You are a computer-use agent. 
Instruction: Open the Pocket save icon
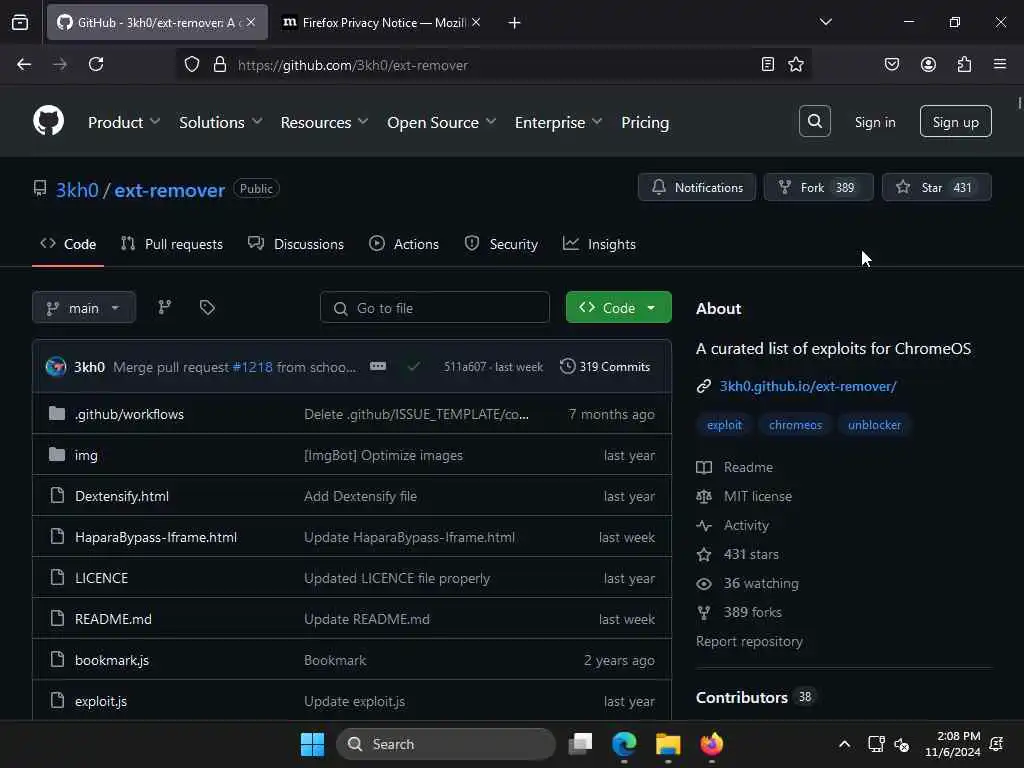click(891, 64)
